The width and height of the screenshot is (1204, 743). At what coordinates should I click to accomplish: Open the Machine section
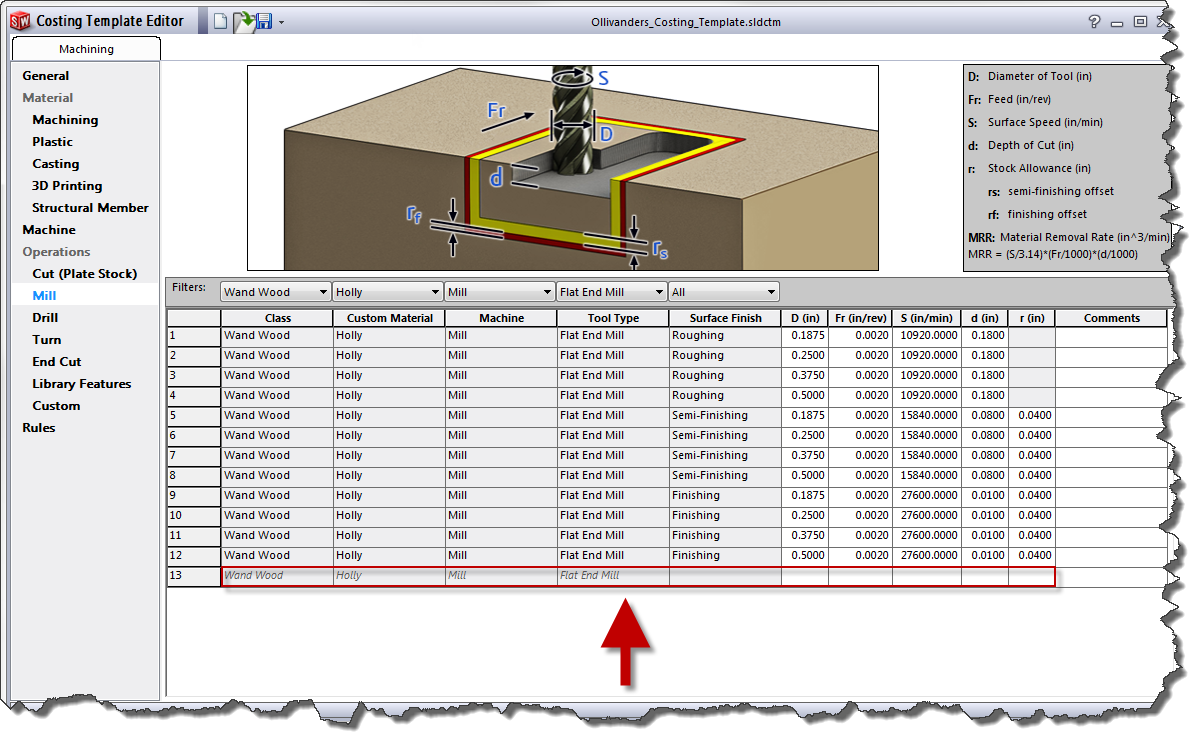tap(49, 230)
